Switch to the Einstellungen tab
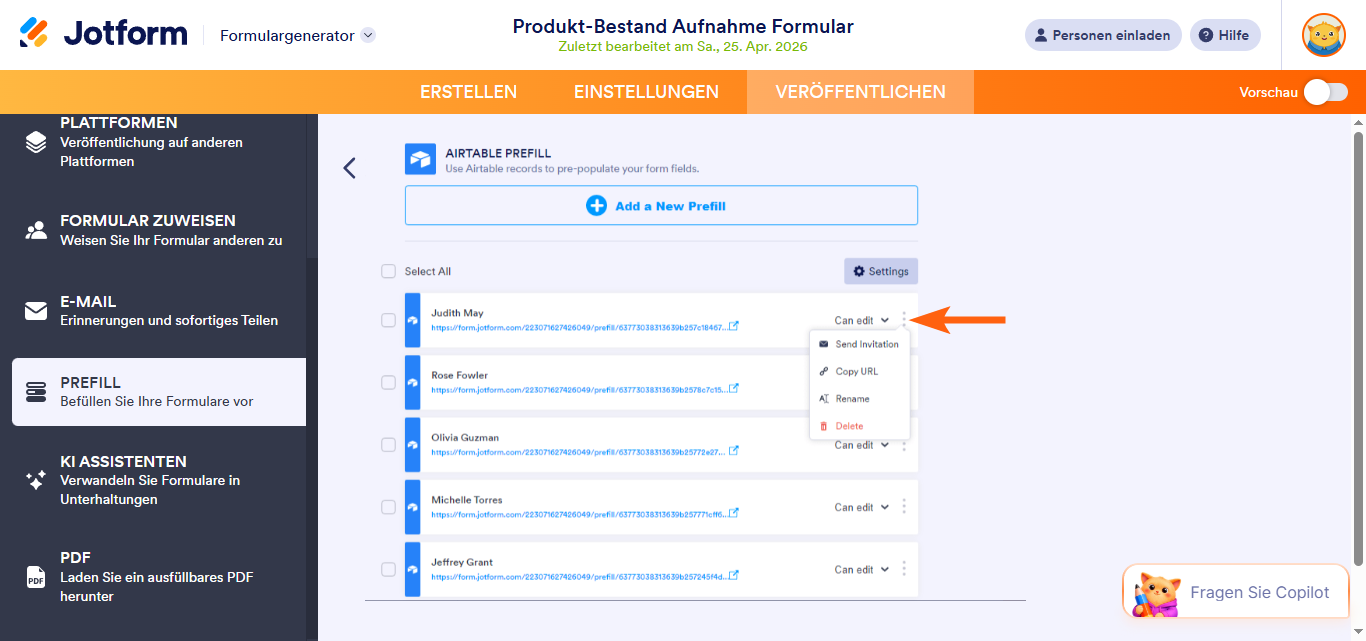 point(646,92)
